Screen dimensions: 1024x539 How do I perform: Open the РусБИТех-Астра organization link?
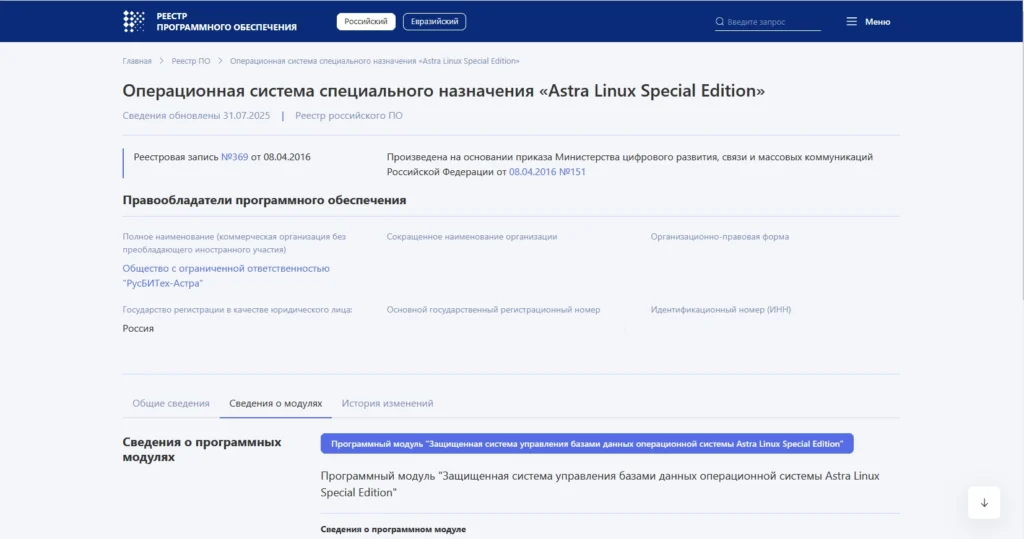pos(226,276)
